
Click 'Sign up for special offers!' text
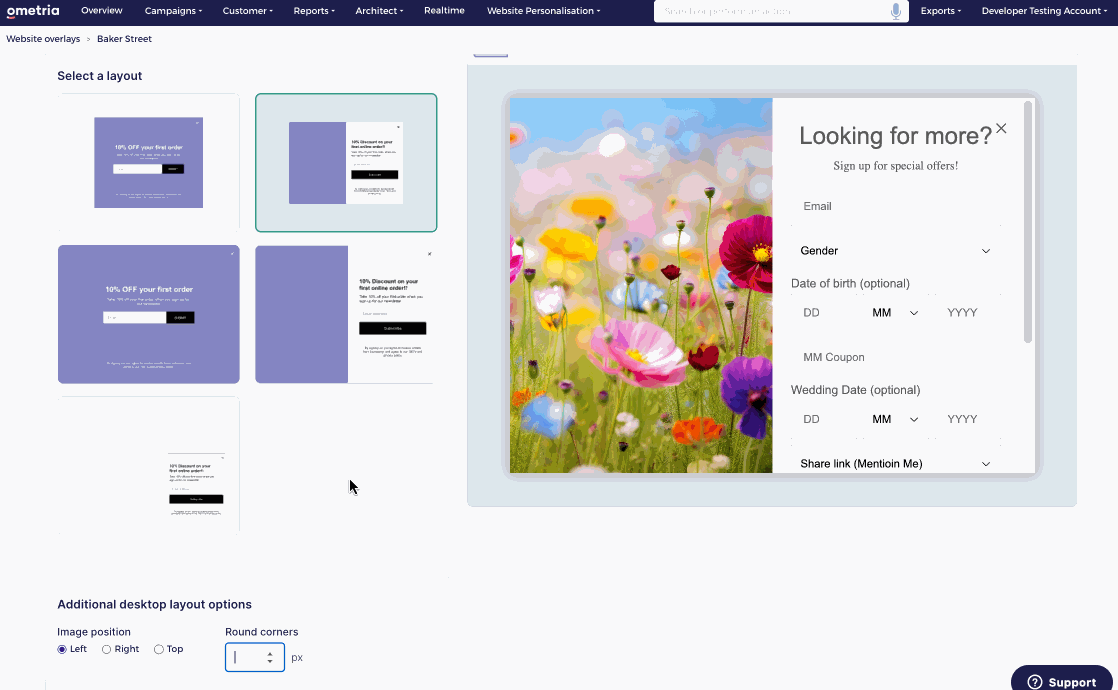click(x=896, y=166)
